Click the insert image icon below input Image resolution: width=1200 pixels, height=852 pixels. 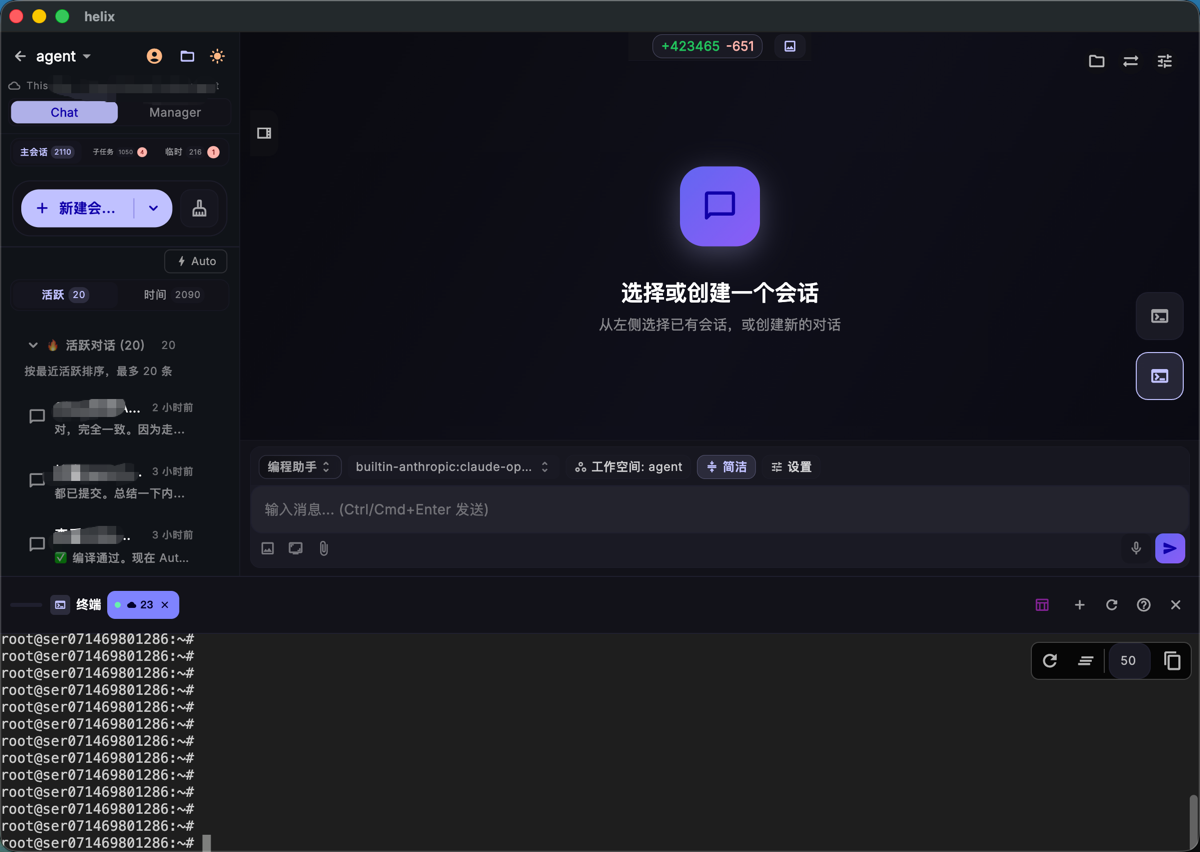[x=268, y=548]
